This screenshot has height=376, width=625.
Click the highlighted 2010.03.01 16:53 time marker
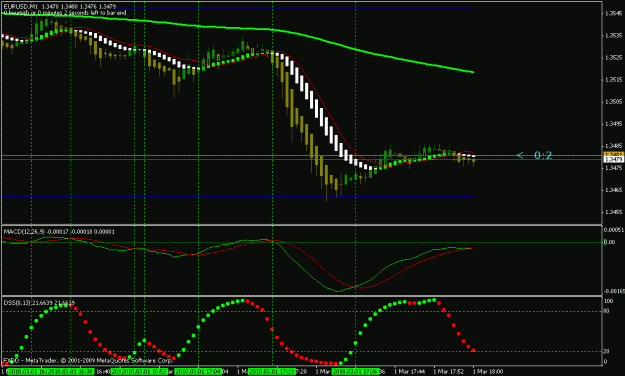click(x=144, y=372)
